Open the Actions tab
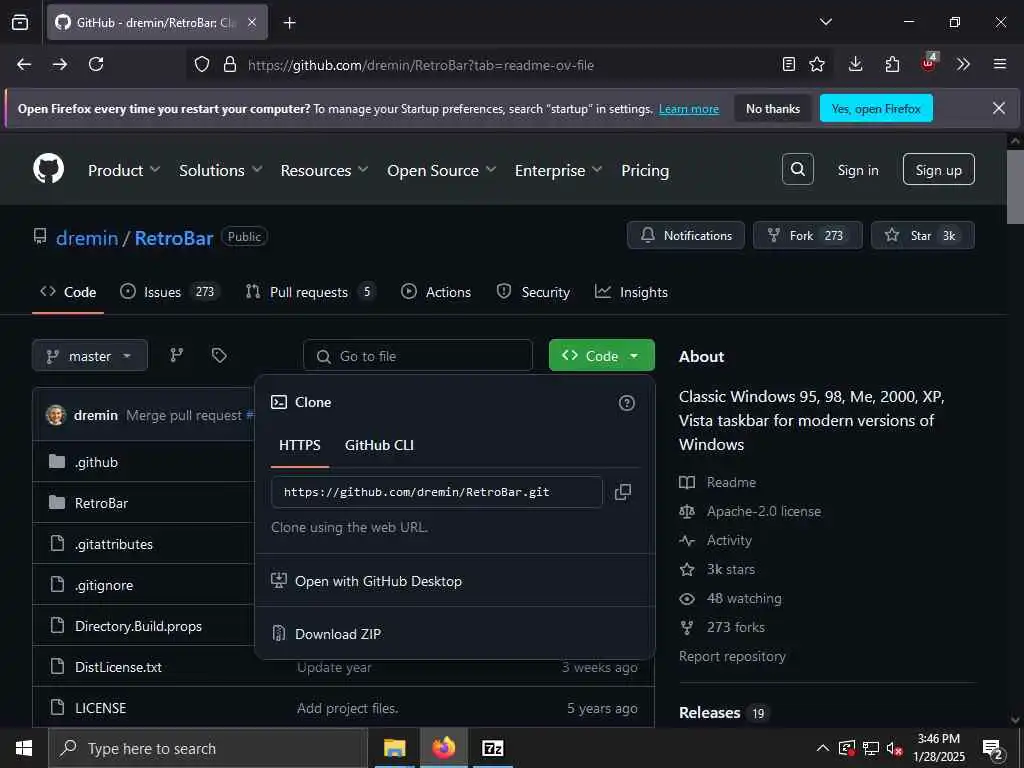Screen dimensions: 1024x768 pos(436,292)
